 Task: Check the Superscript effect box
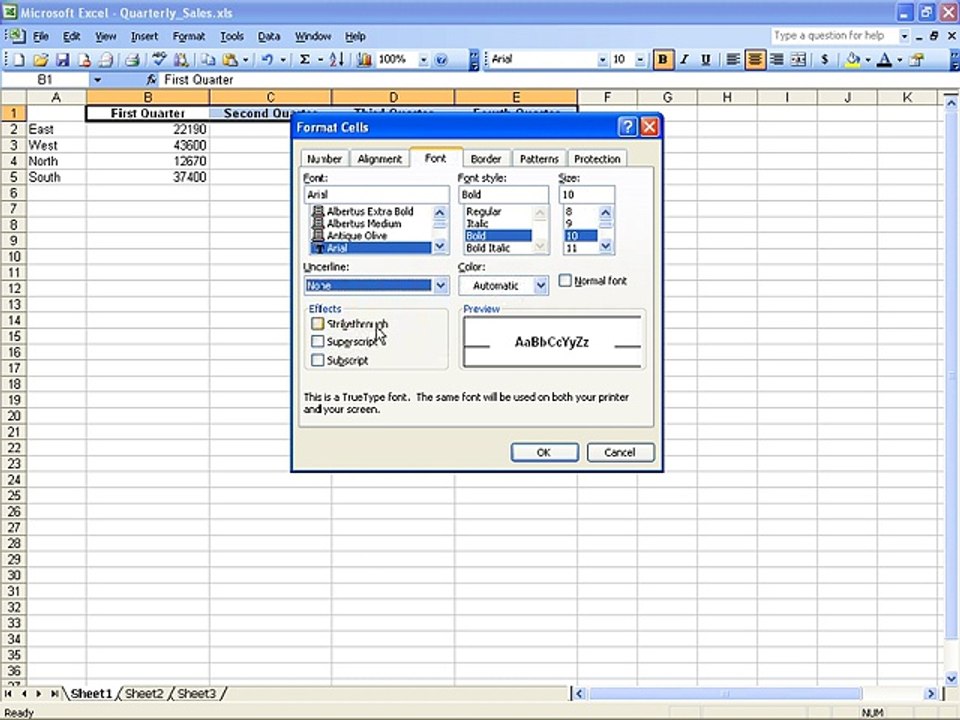pyautogui.click(x=317, y=342)
